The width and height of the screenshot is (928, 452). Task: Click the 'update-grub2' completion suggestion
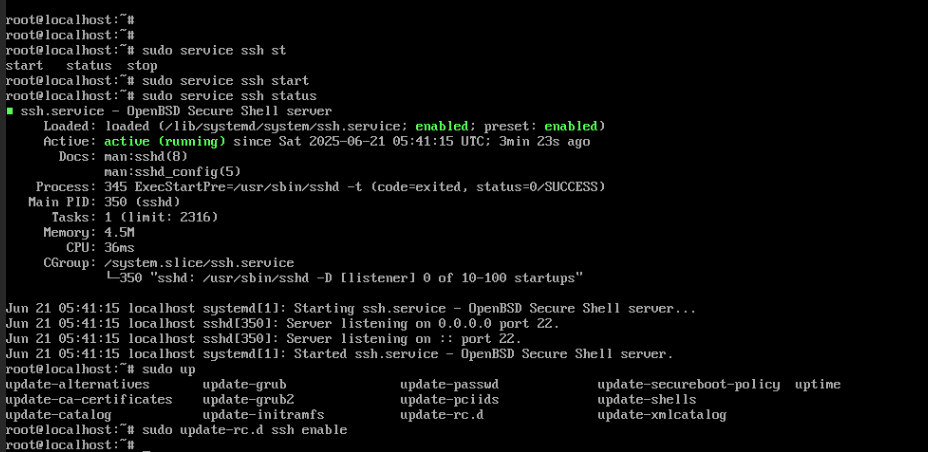249,399
